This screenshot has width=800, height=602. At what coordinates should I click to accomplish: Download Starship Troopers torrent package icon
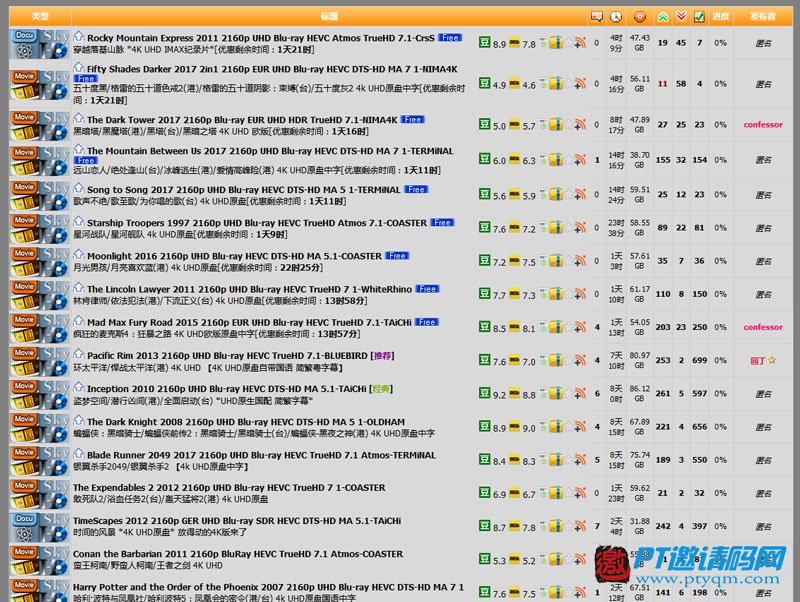pyautogui.click(x=555, y=228)
